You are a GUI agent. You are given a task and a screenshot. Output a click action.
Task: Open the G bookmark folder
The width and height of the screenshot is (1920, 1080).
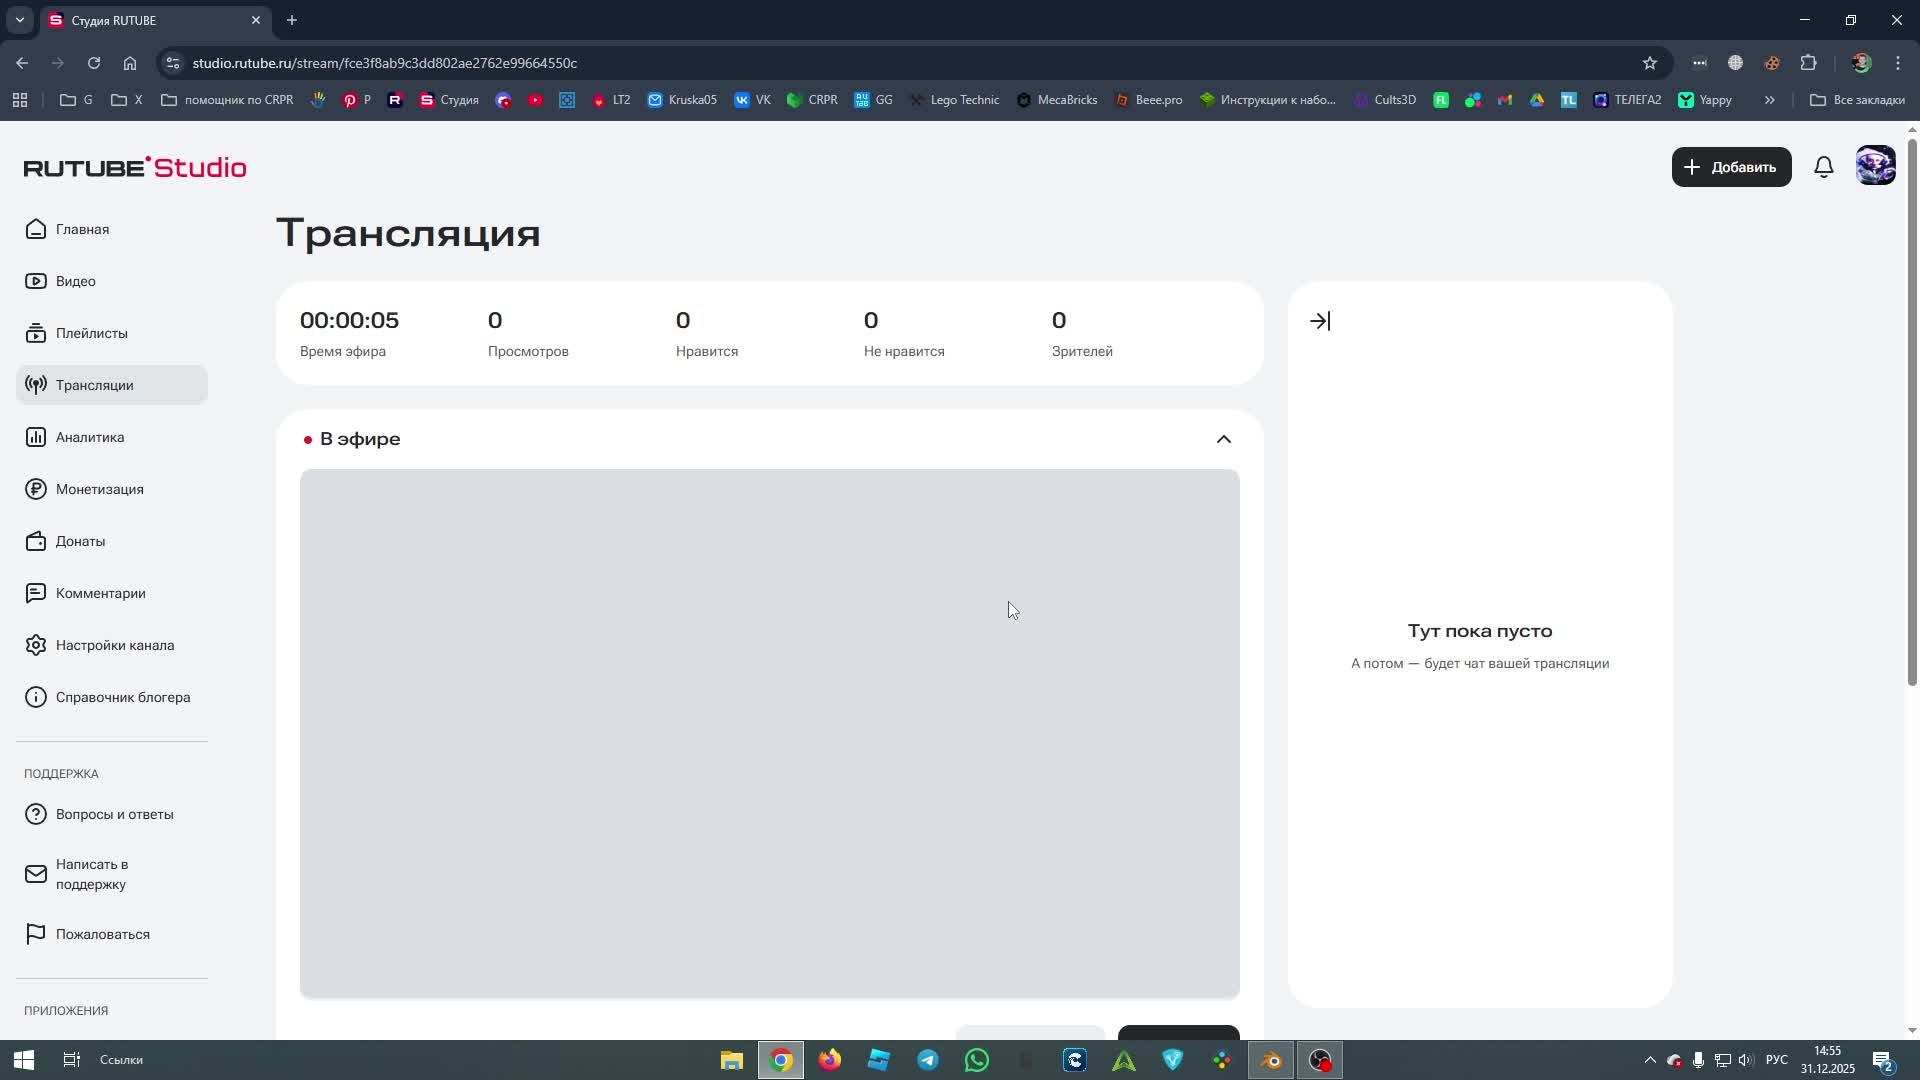(x=76, y=100)
